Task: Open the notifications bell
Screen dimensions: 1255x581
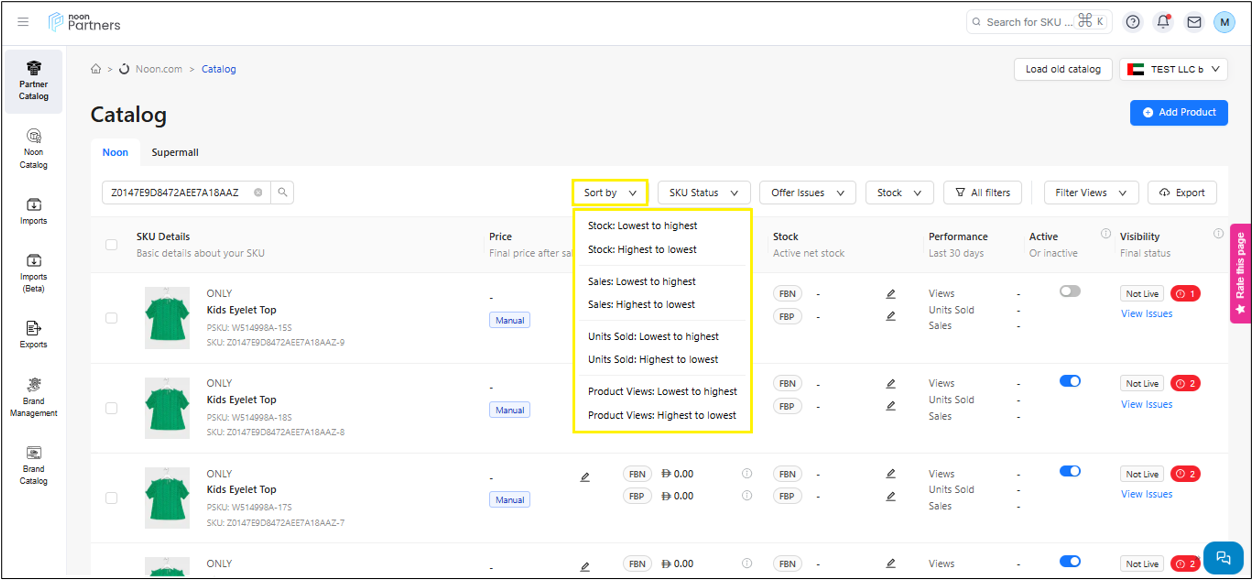Action: click(1163, 22)
